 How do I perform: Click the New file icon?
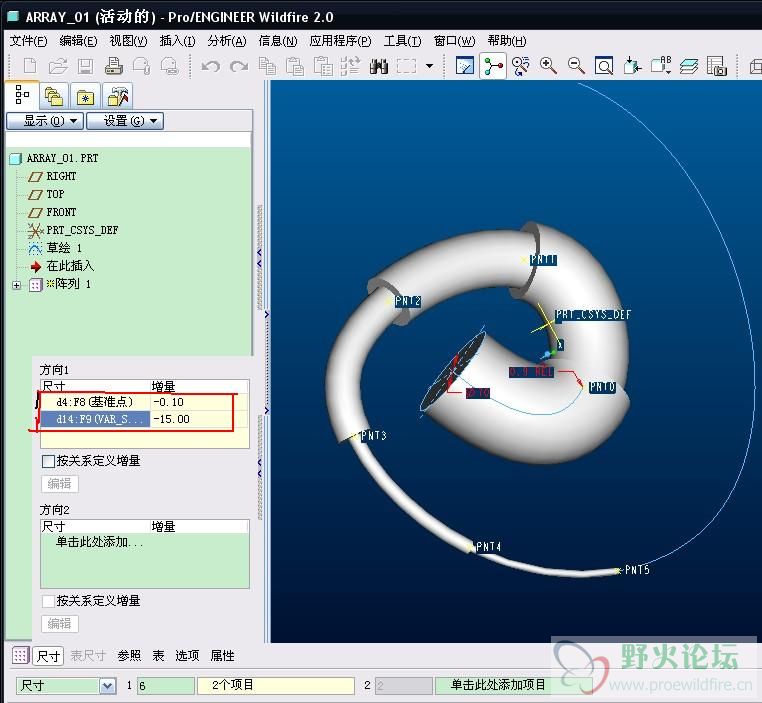[x=30, y=66]
